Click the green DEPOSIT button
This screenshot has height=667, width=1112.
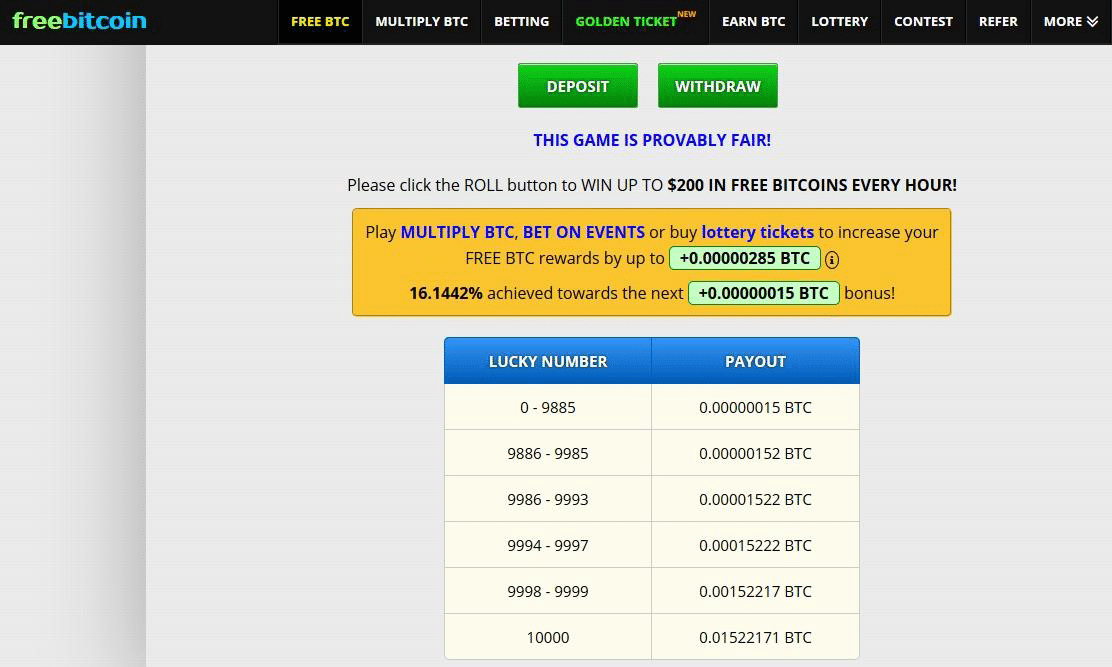click(x=577, y=86)
